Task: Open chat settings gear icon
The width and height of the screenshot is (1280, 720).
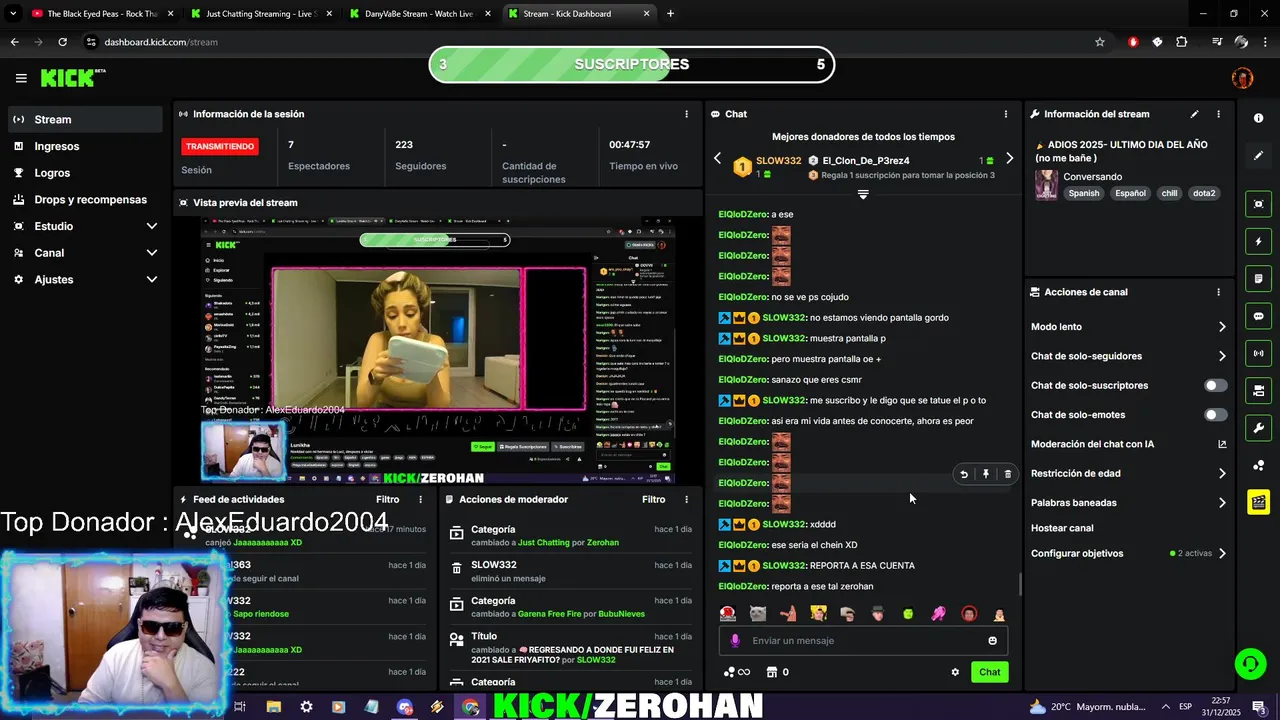Action: coord(955,672)
